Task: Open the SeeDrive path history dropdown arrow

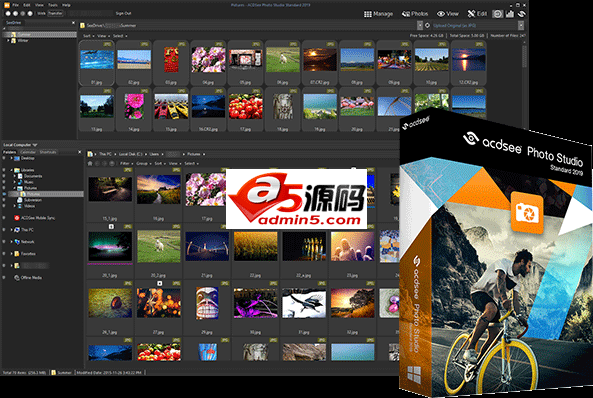Action: (x=420, y=25)
